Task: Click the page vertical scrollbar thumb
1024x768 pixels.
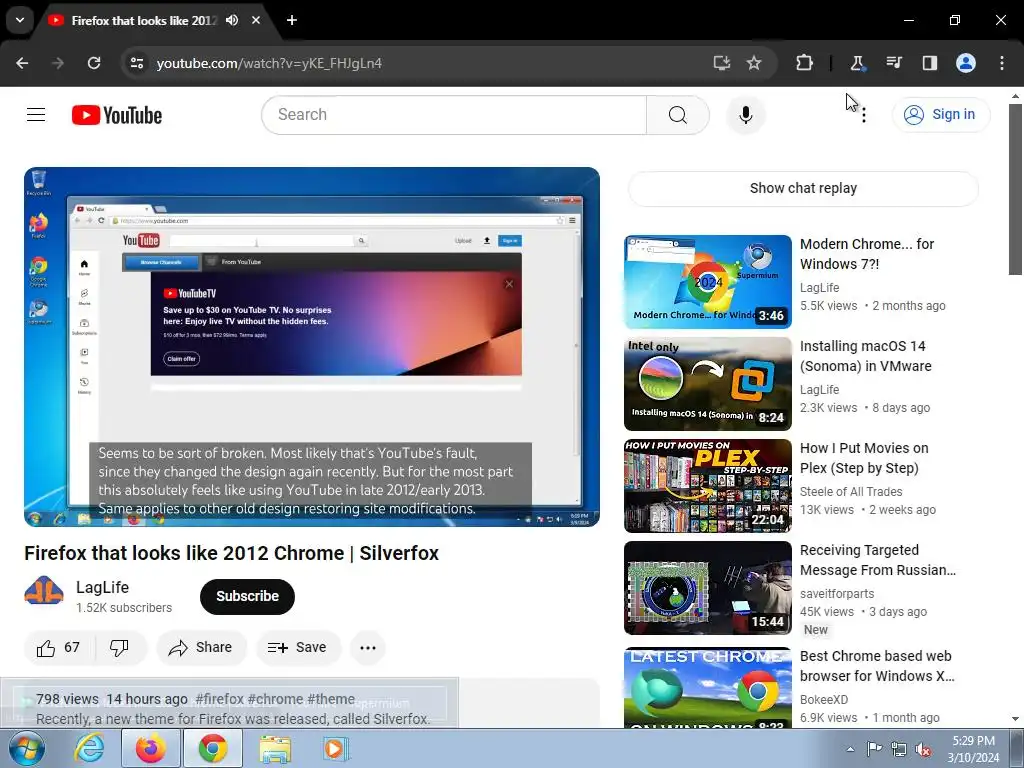Action: [x=1016, y=189]
